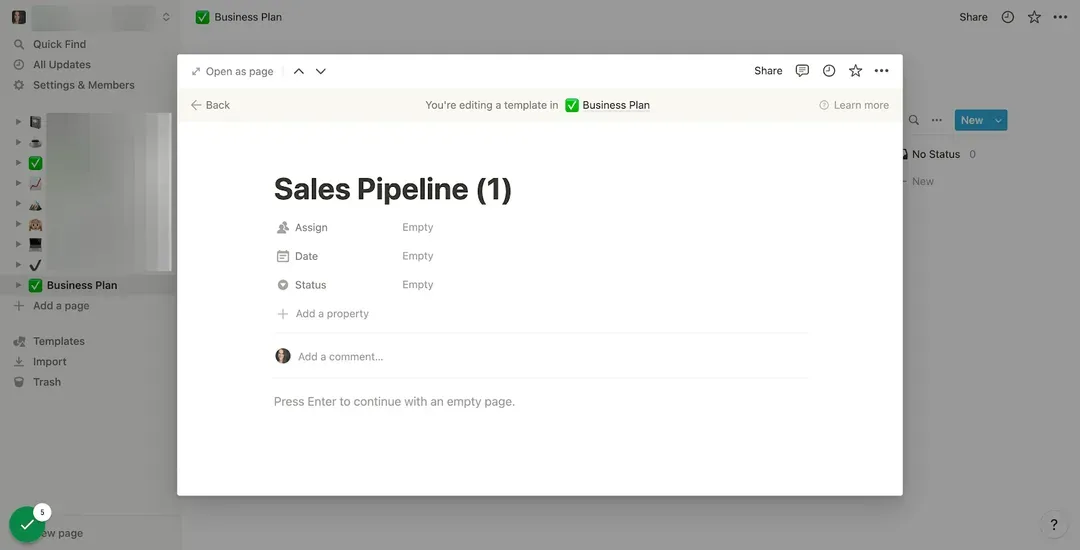The width and height of the screenshot is (1080, 550).
Task: Set the Assign property Empty value
Action: tap(417, 227)
